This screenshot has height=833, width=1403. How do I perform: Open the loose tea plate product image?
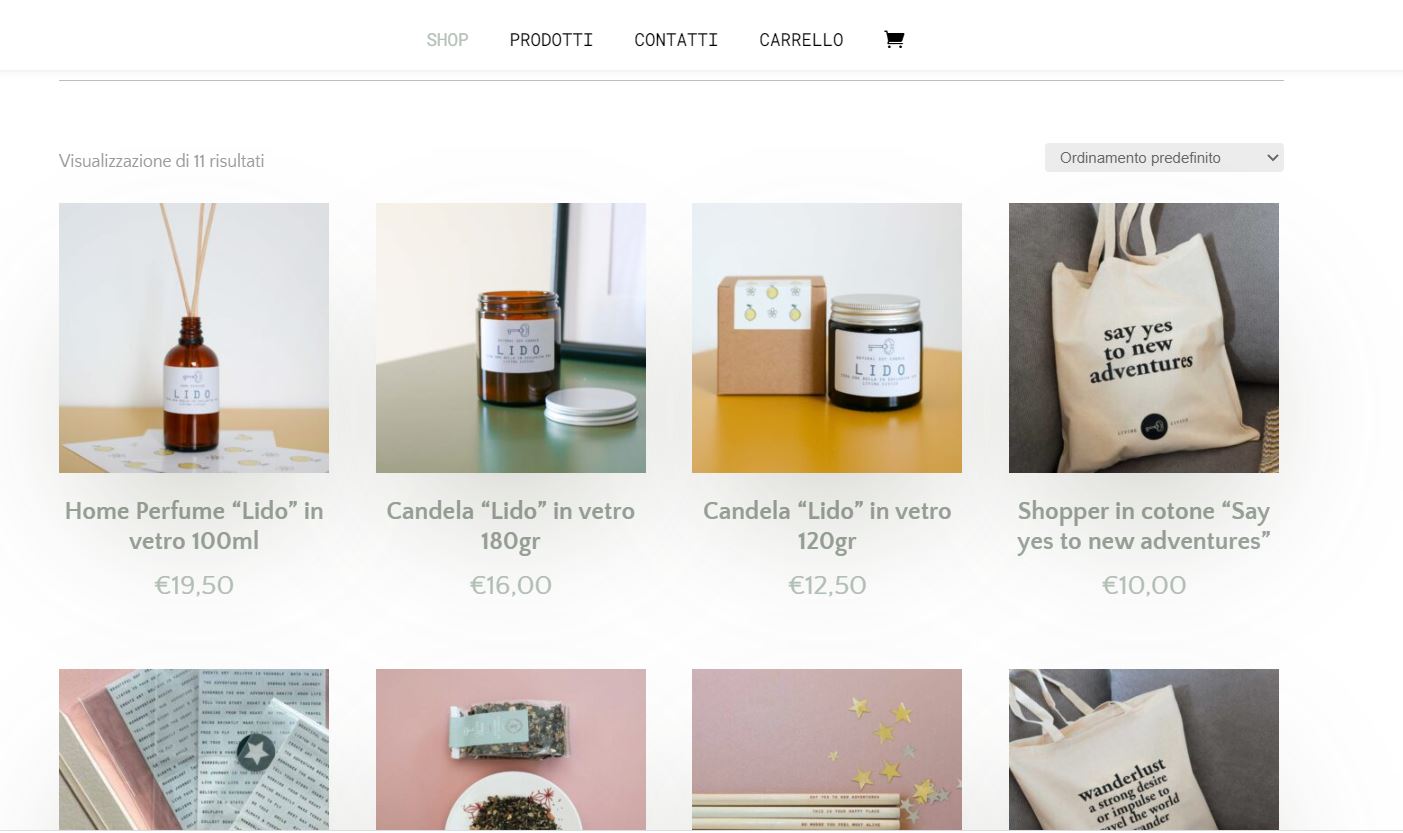coord(511,750)
